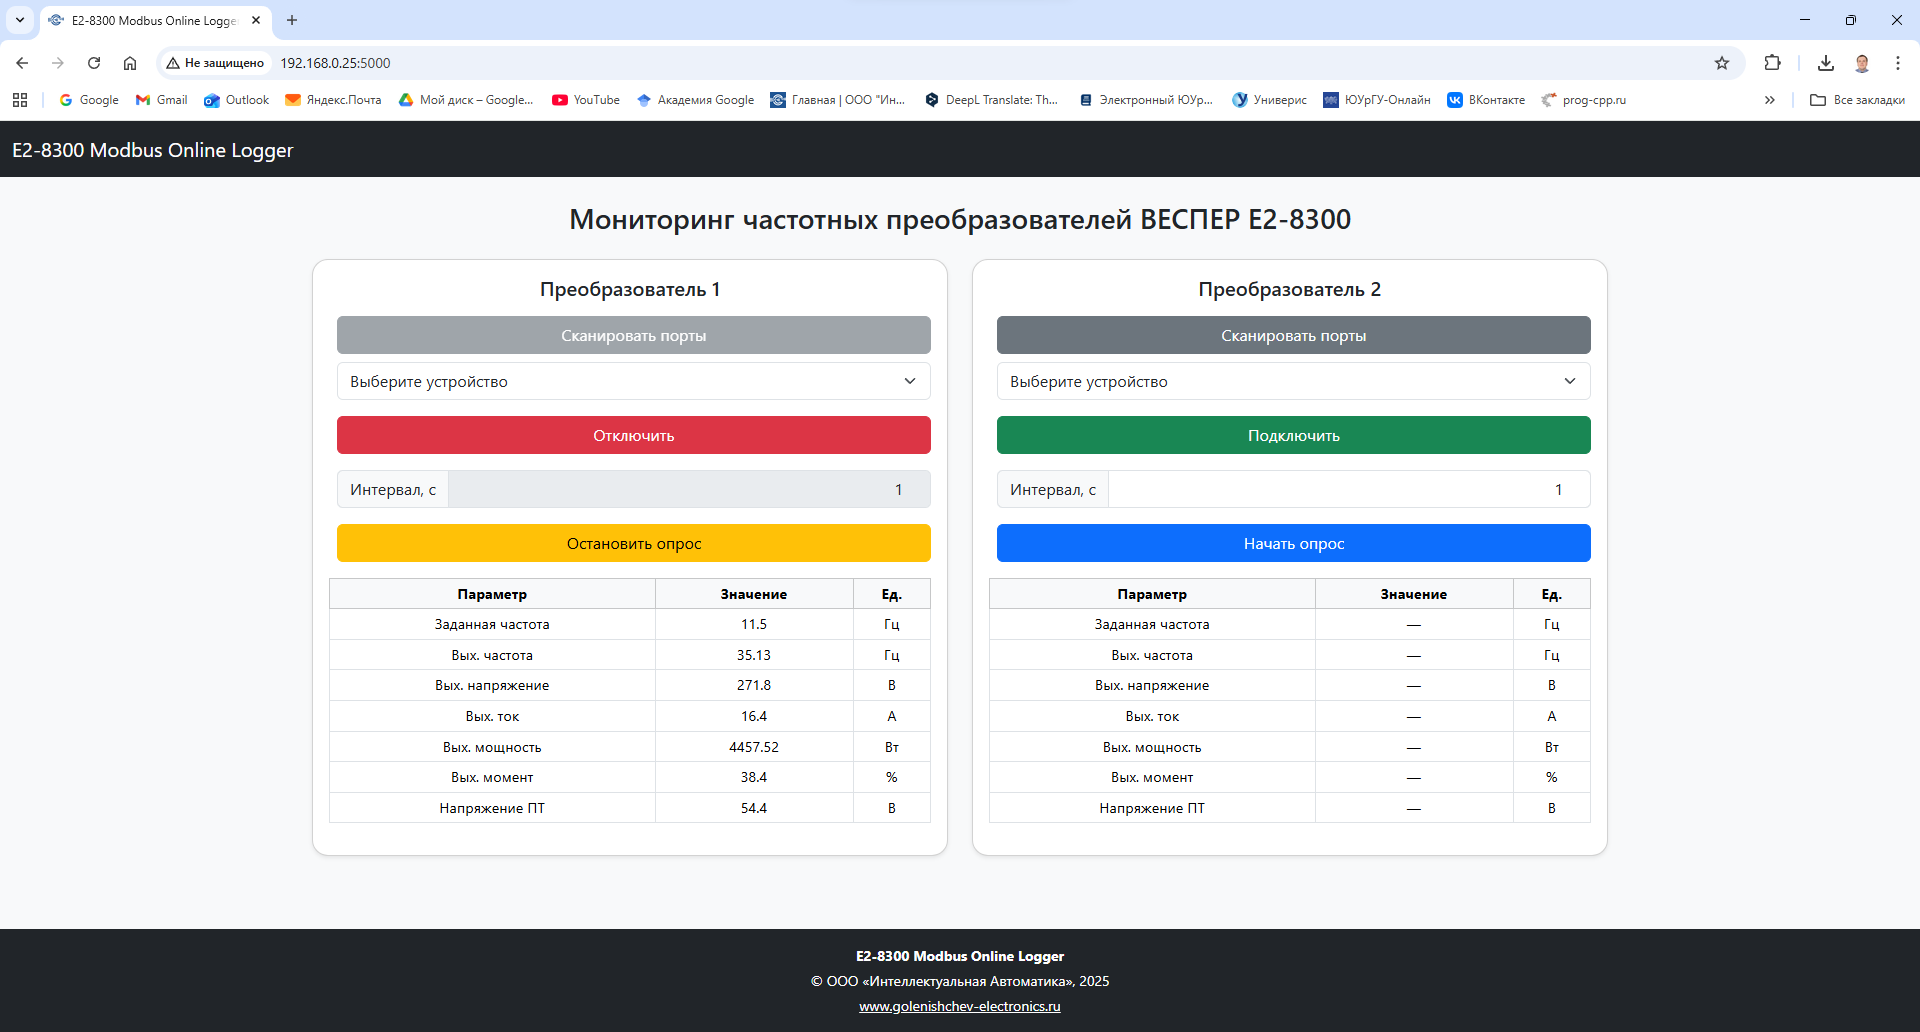Click the Интервал input for Преобразователь 2
This screenshot has height=1032, width=1920.
tap(1348, 489)
